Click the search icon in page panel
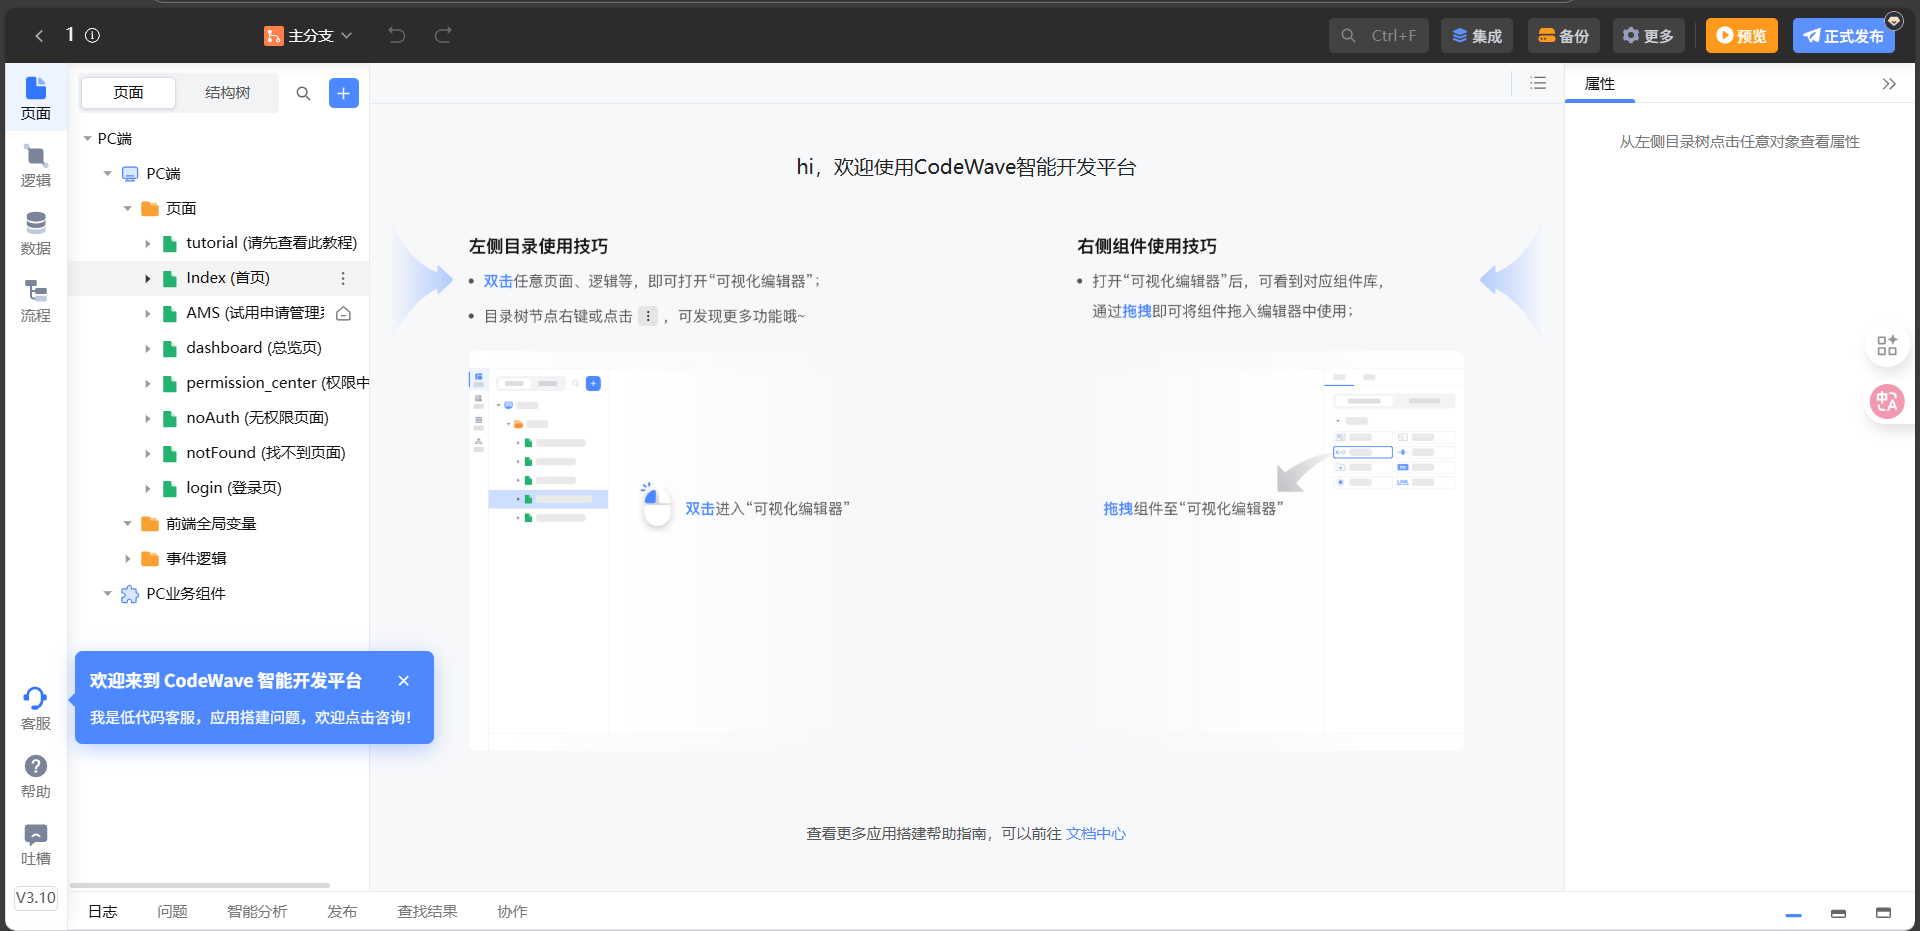This screenshot has width=1920, height=931. (303, 93)
